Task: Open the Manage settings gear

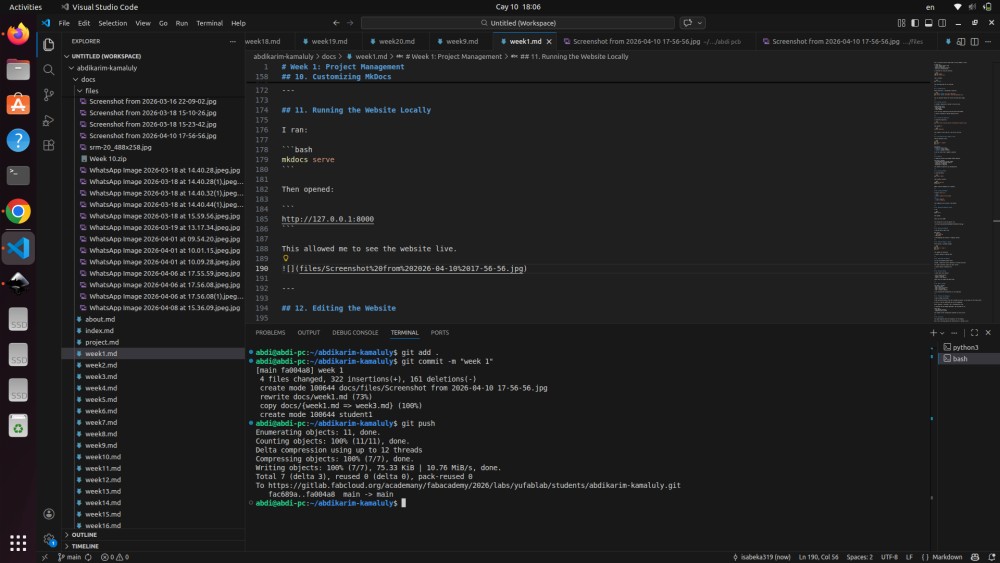Action: tap(48, 539)
